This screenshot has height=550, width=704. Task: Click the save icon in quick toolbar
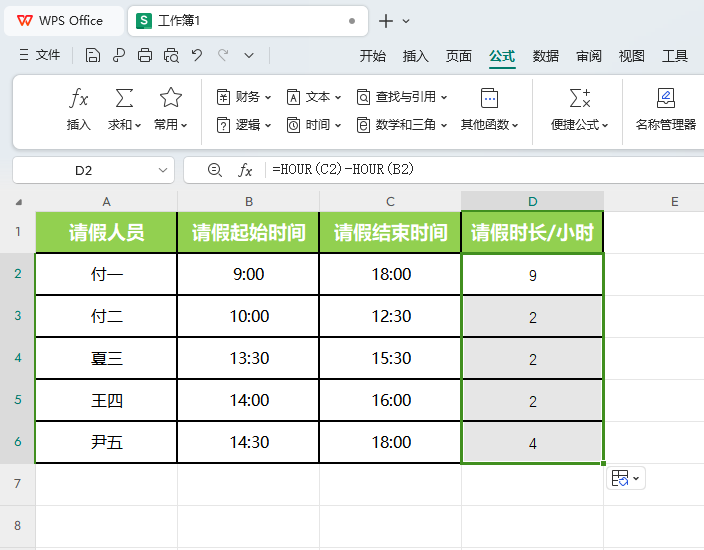pos(92,55)
